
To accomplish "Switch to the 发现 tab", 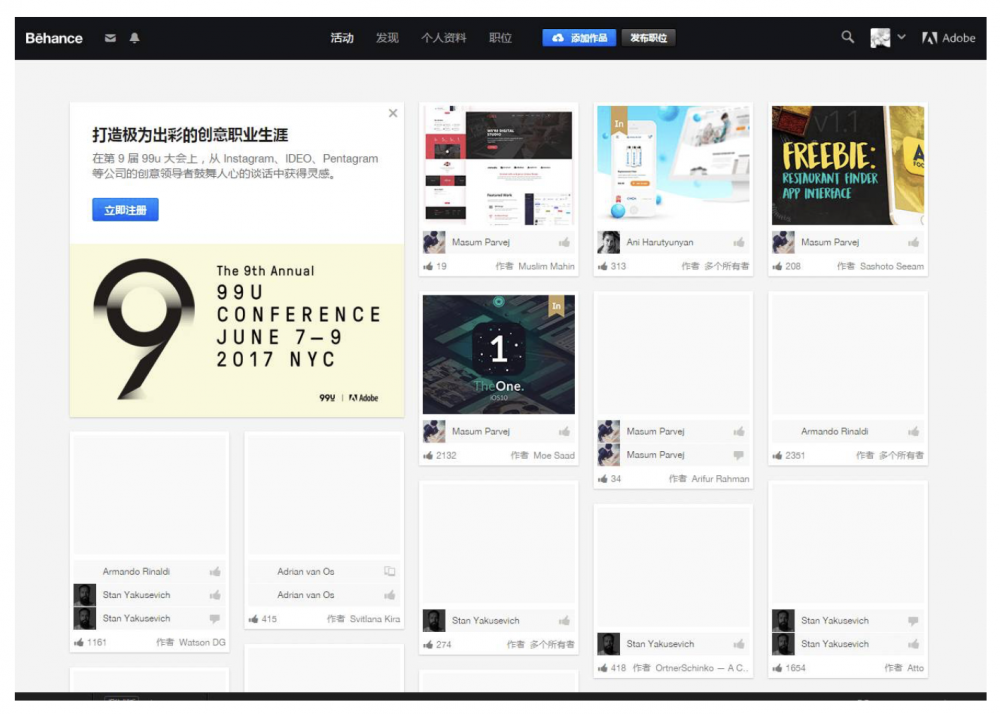I will click(387, 38).
